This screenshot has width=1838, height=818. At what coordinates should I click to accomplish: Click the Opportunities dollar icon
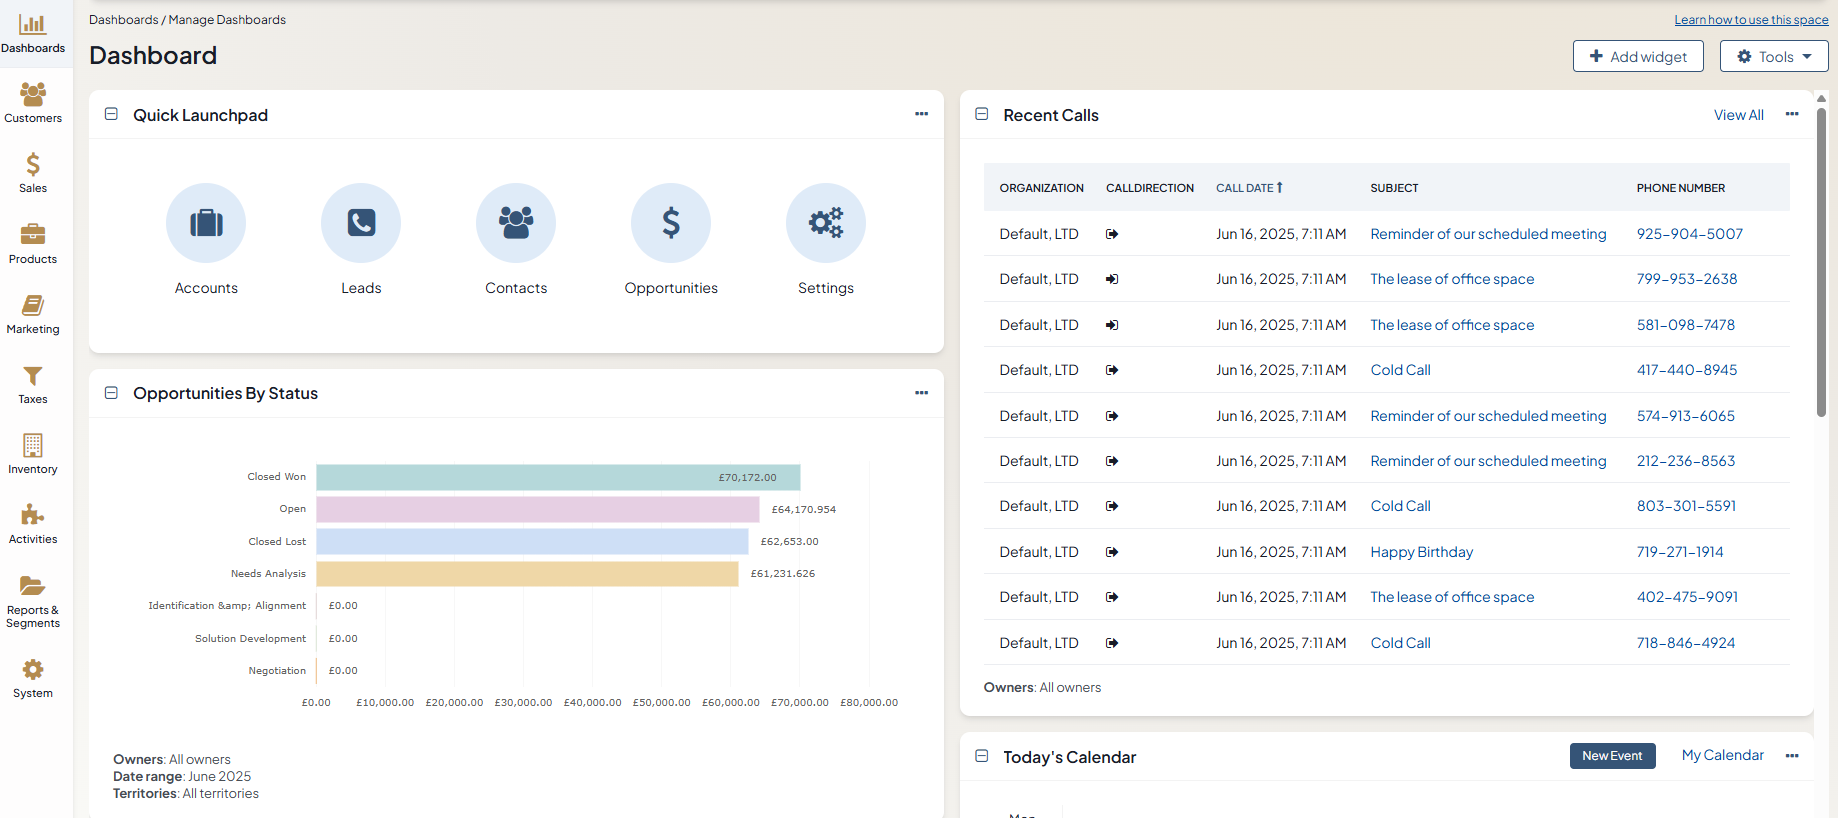pos(671,223)
